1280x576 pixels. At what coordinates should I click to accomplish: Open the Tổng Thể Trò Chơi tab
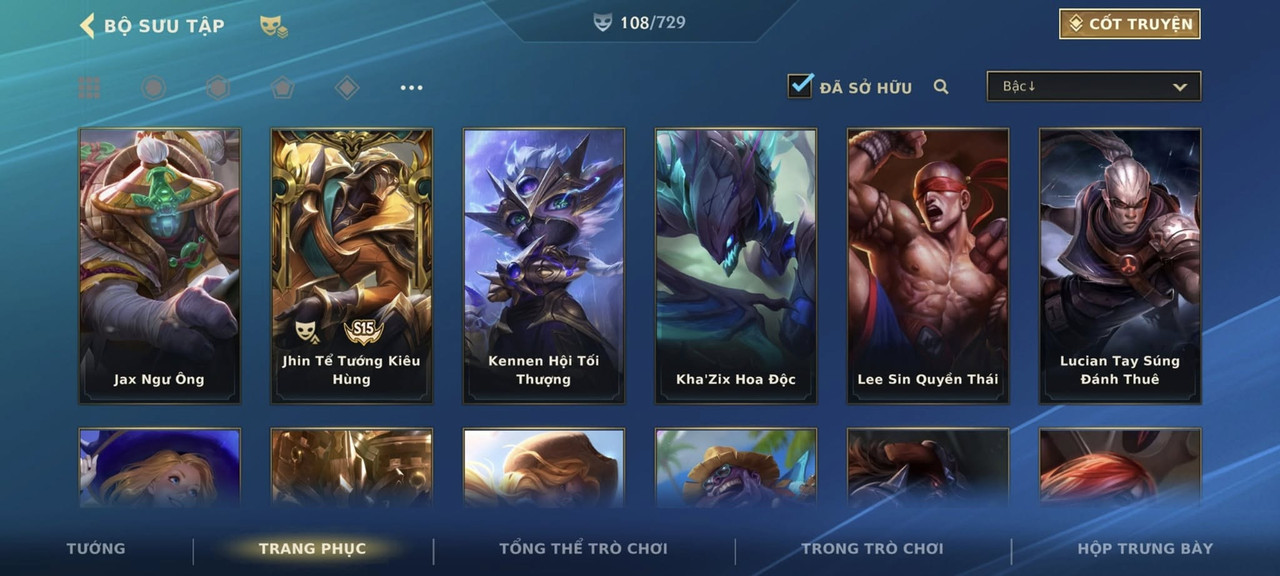tap(583, 548)
